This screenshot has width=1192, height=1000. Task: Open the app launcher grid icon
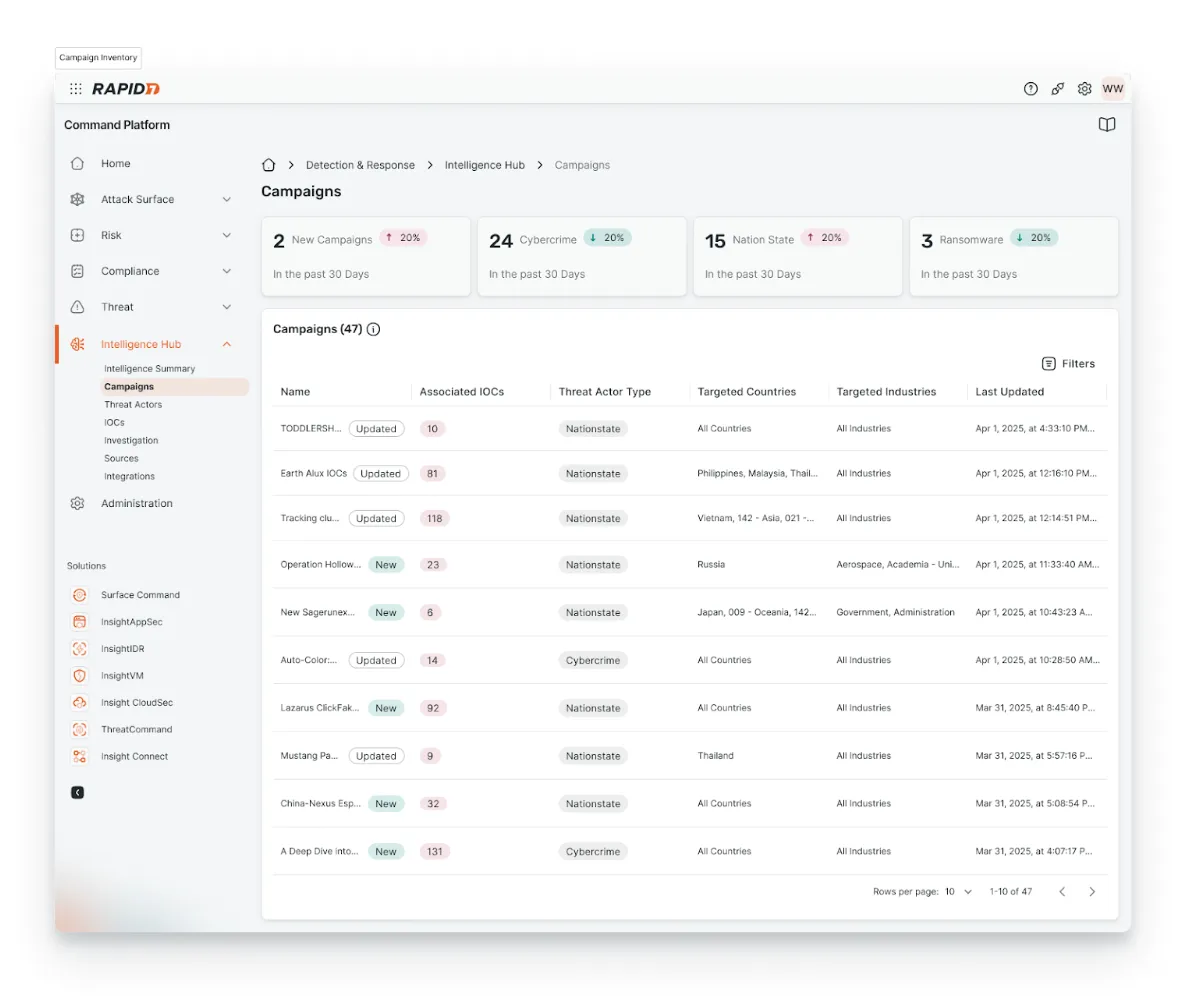pyautogui.click(x=76, y=89)
